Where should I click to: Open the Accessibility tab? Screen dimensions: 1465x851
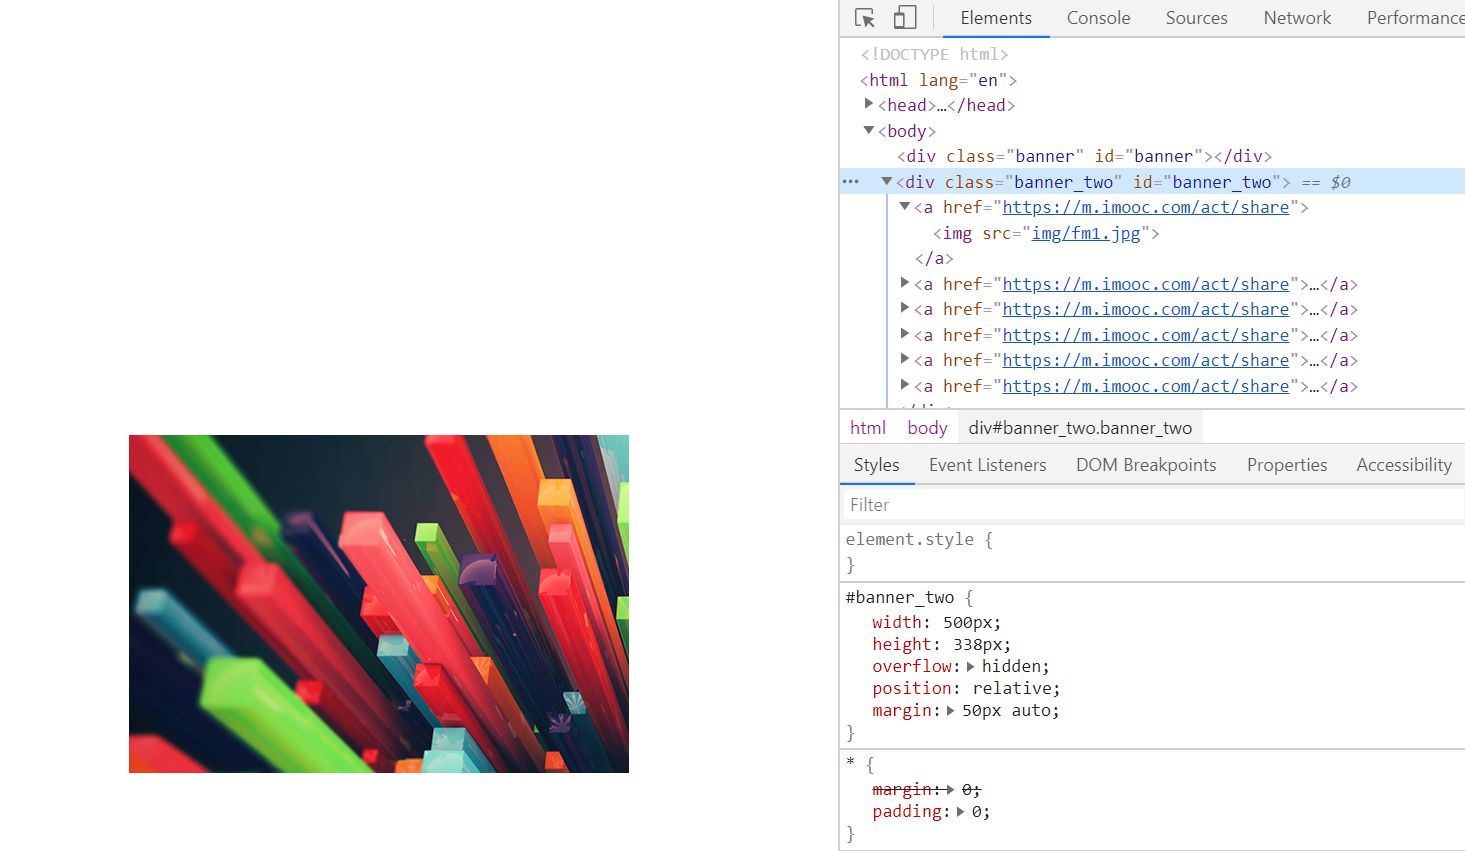pos(1403,465)
